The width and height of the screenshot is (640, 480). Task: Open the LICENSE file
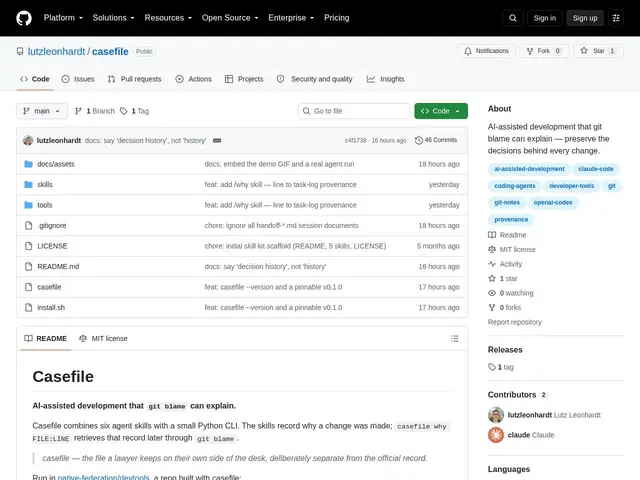[x=52, y=246]
